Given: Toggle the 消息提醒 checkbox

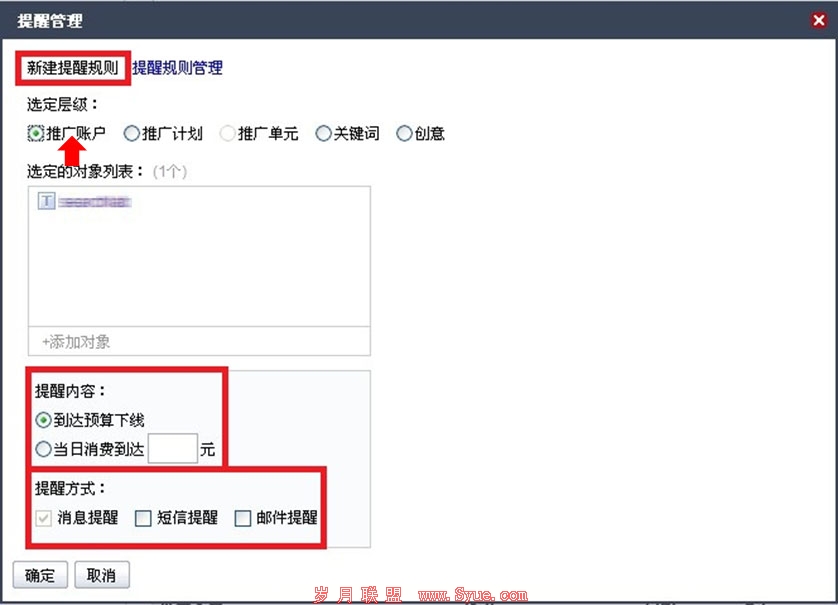Looking at the screenshot, I should click(43, 517).
